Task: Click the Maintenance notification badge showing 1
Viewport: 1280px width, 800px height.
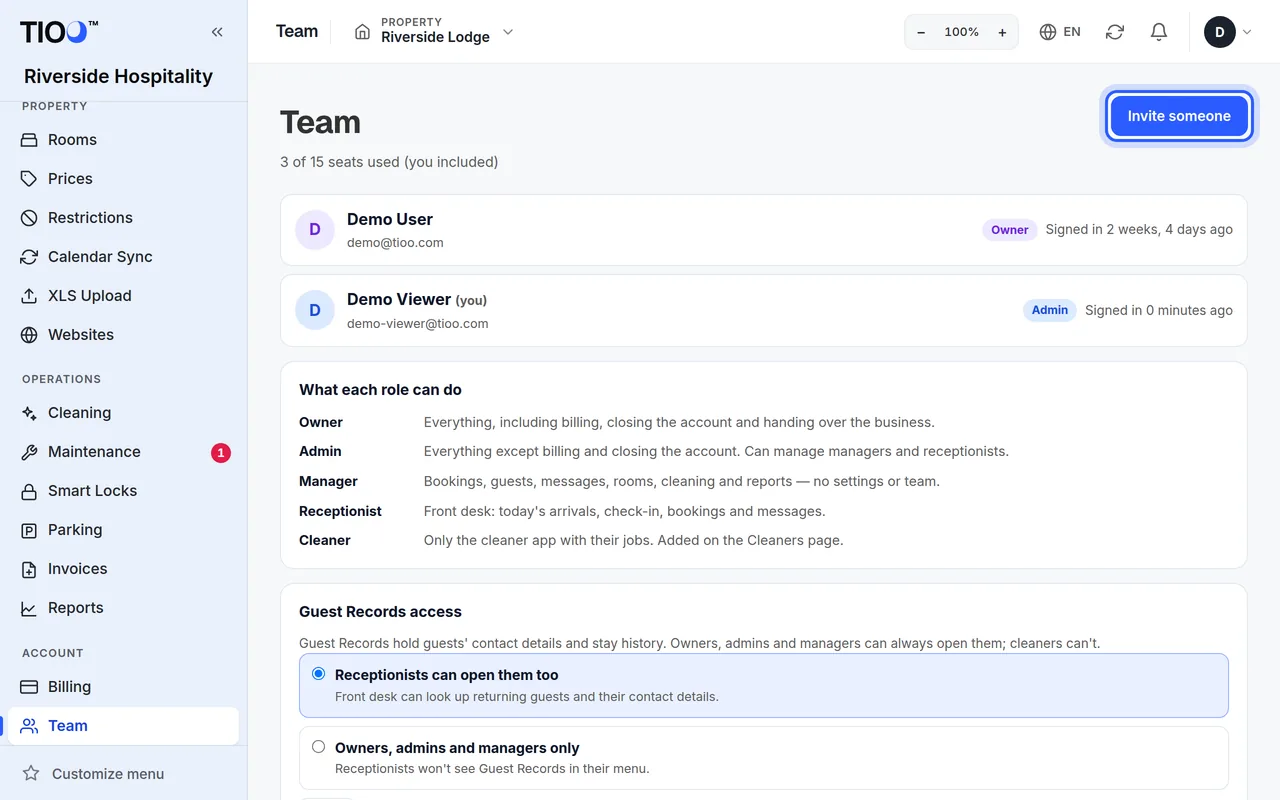Action: 221,453
